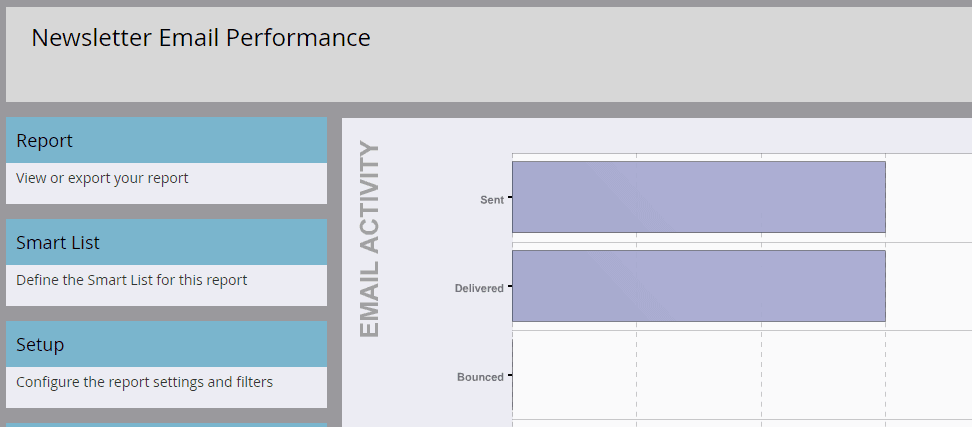Open the Report tile
972x427 pixels.
coord(166,141)
